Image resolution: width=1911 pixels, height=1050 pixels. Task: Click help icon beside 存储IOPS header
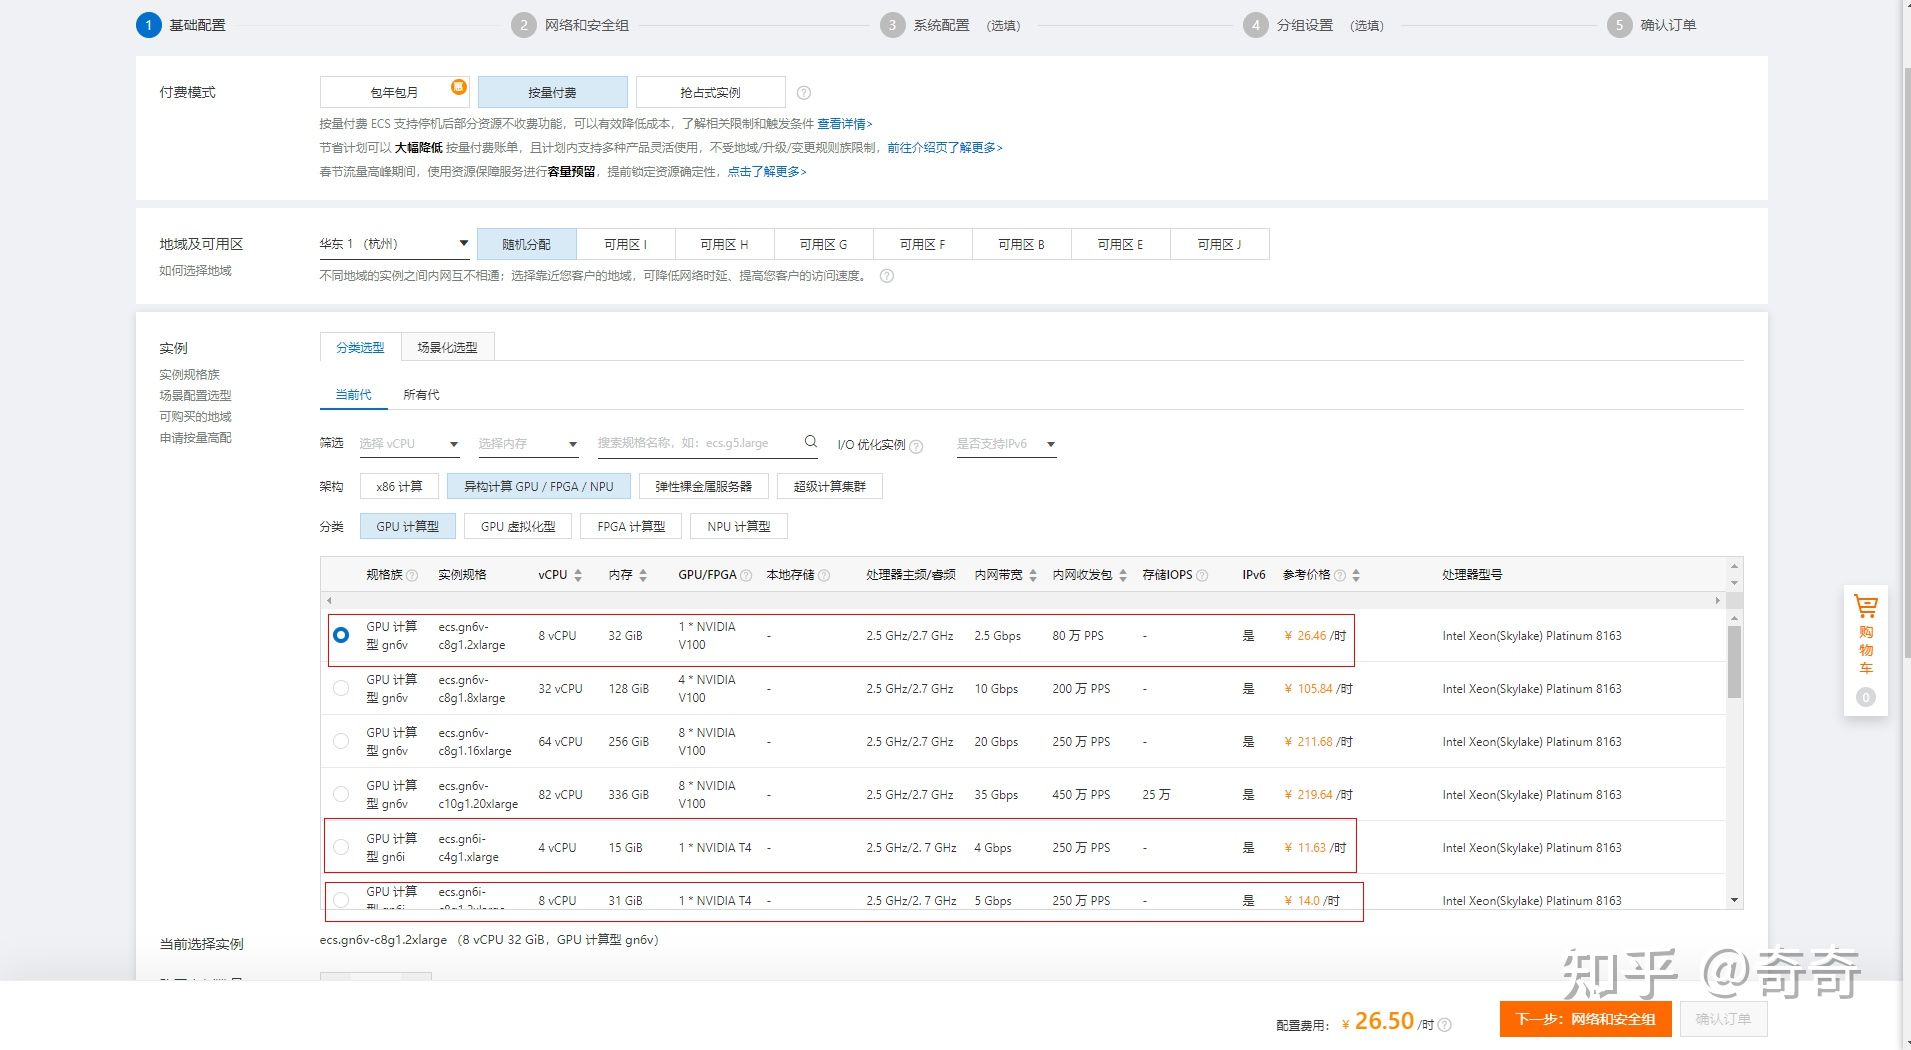[x=1202, y=575]
